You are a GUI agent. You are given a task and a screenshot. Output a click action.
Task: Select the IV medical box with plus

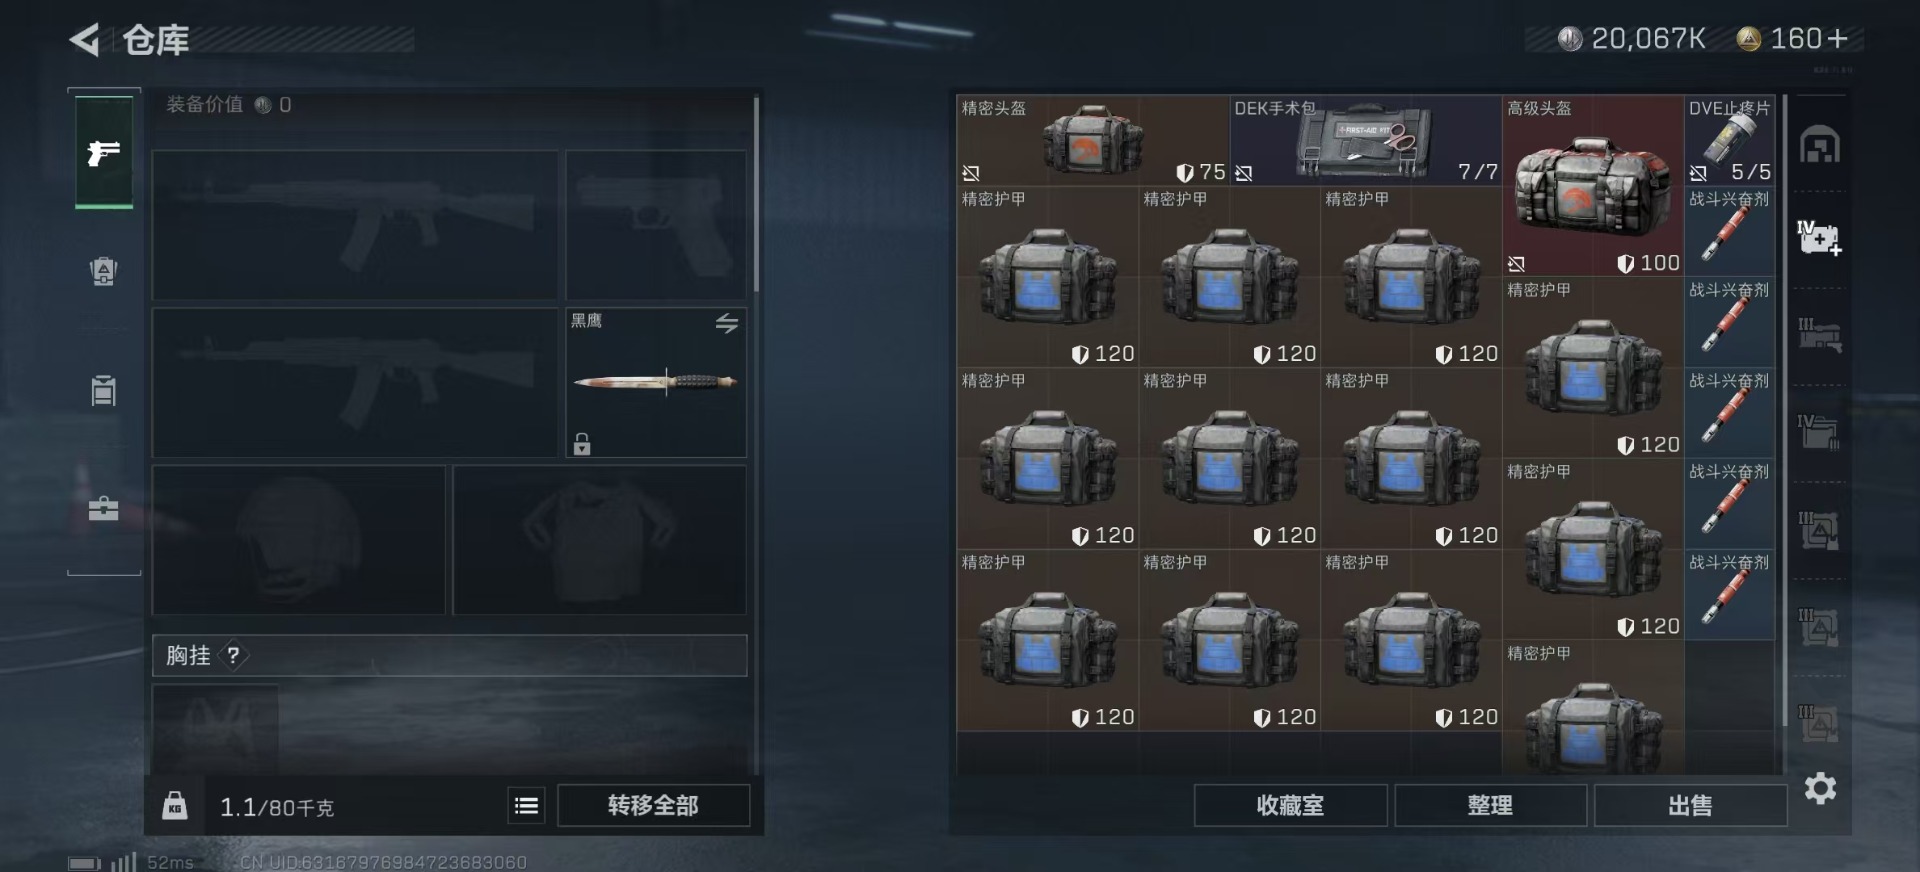[x=1819, y=239]
